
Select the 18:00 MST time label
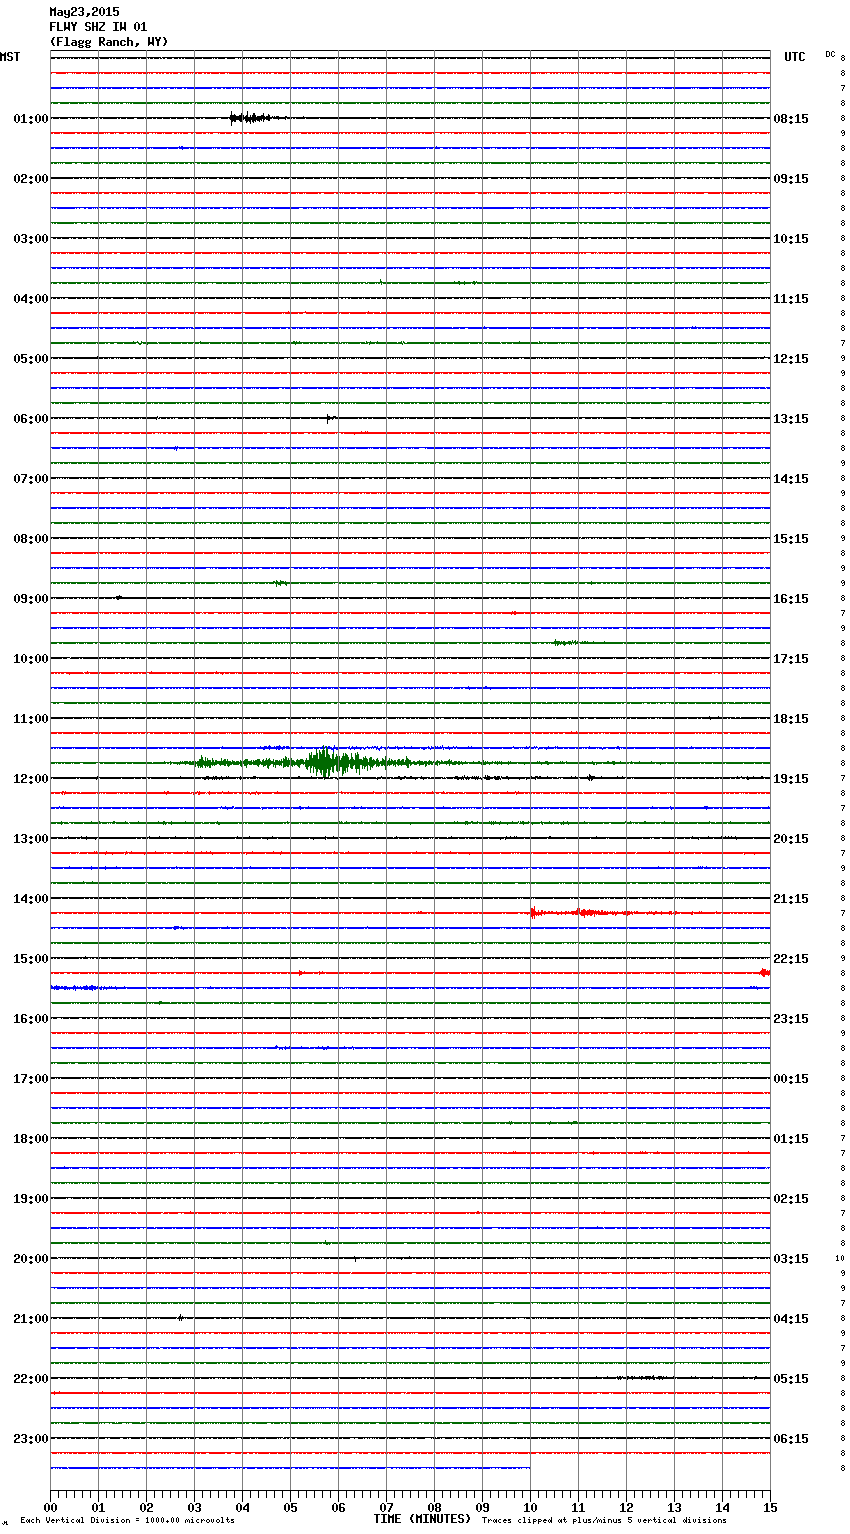[x=31, y=1139]
